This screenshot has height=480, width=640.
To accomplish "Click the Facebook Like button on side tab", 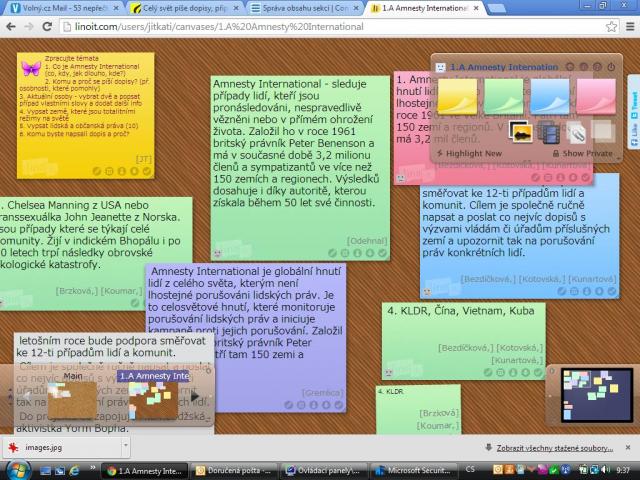I will click(634, 136).
